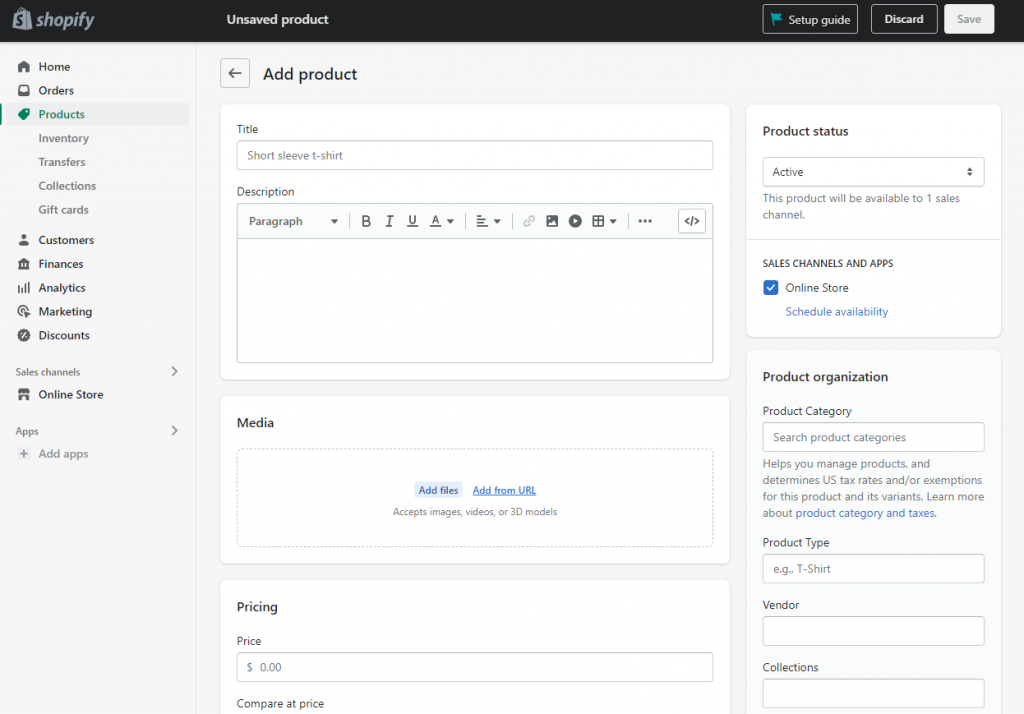1024x714 pixels.
Task: Toggle italic text in description editor
Action: click(x=389, y=221)
